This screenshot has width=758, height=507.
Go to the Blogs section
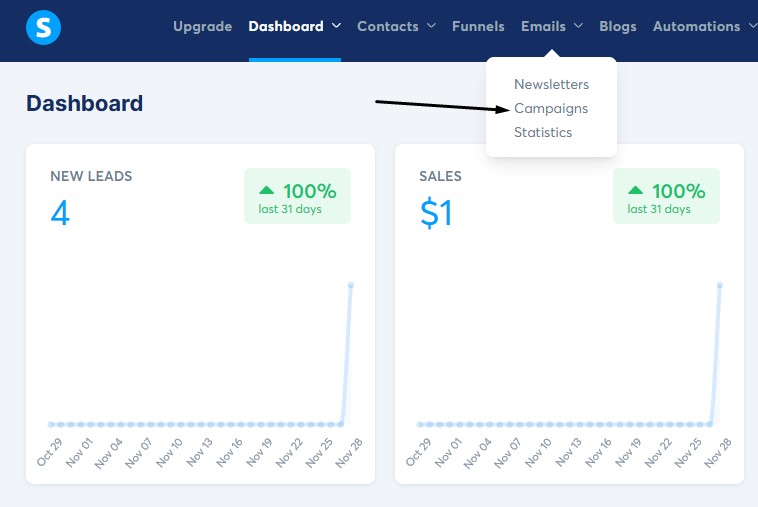coord(617,27)
